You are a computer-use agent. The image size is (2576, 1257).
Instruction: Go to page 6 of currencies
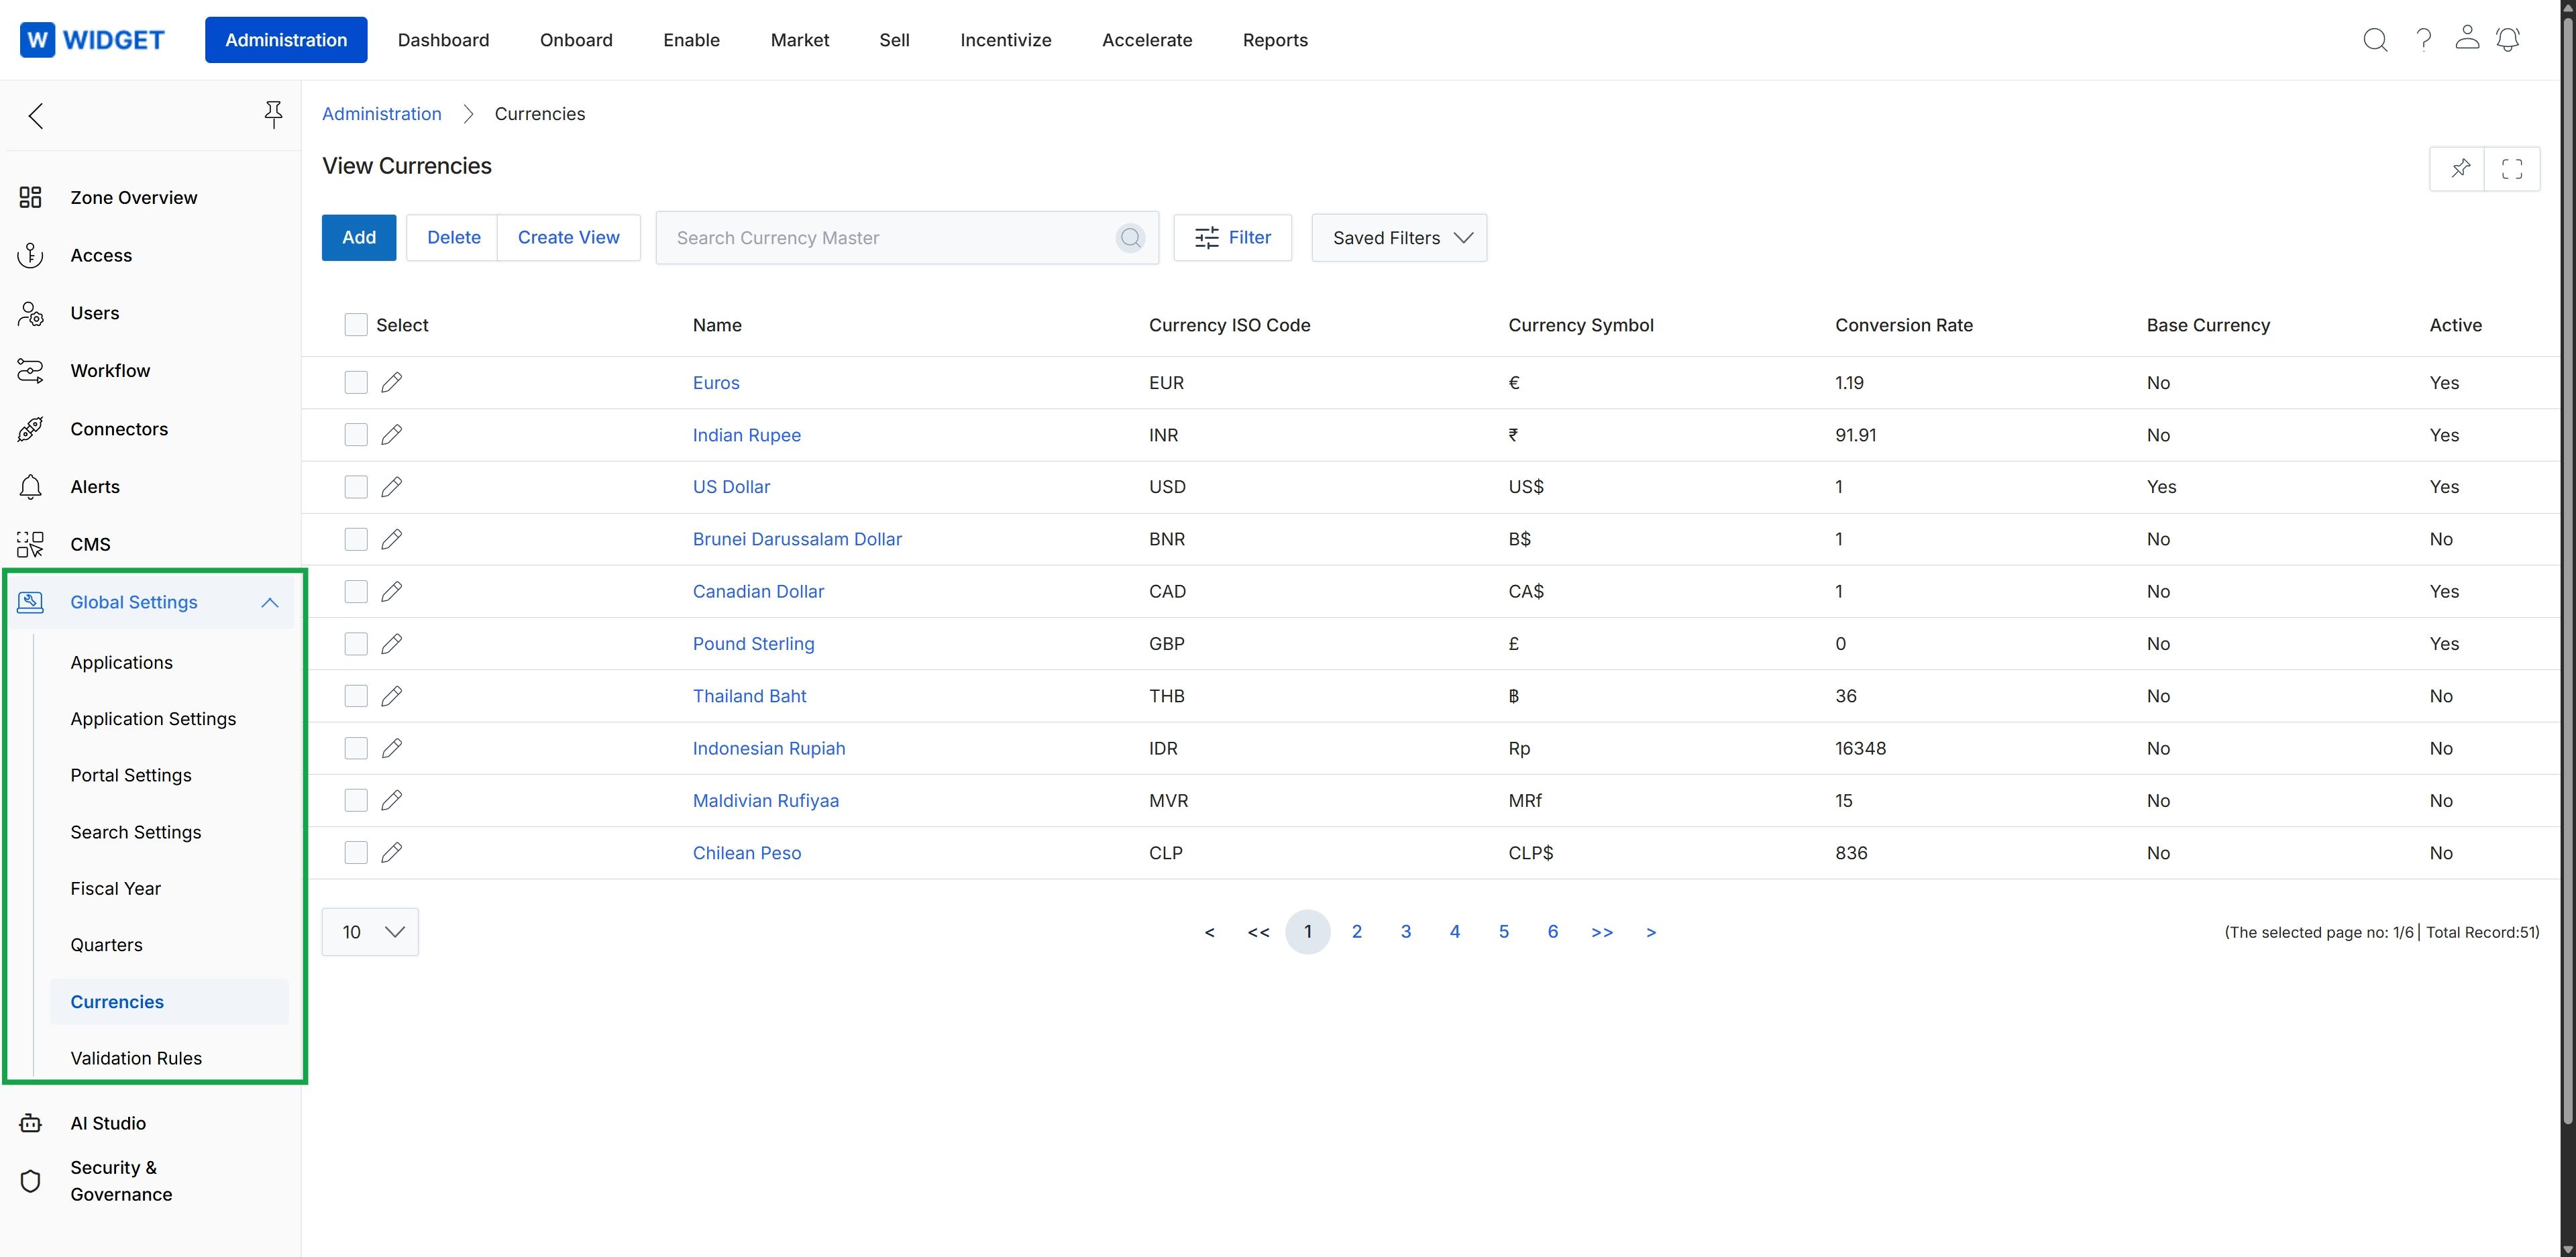tap(1552, 932)
